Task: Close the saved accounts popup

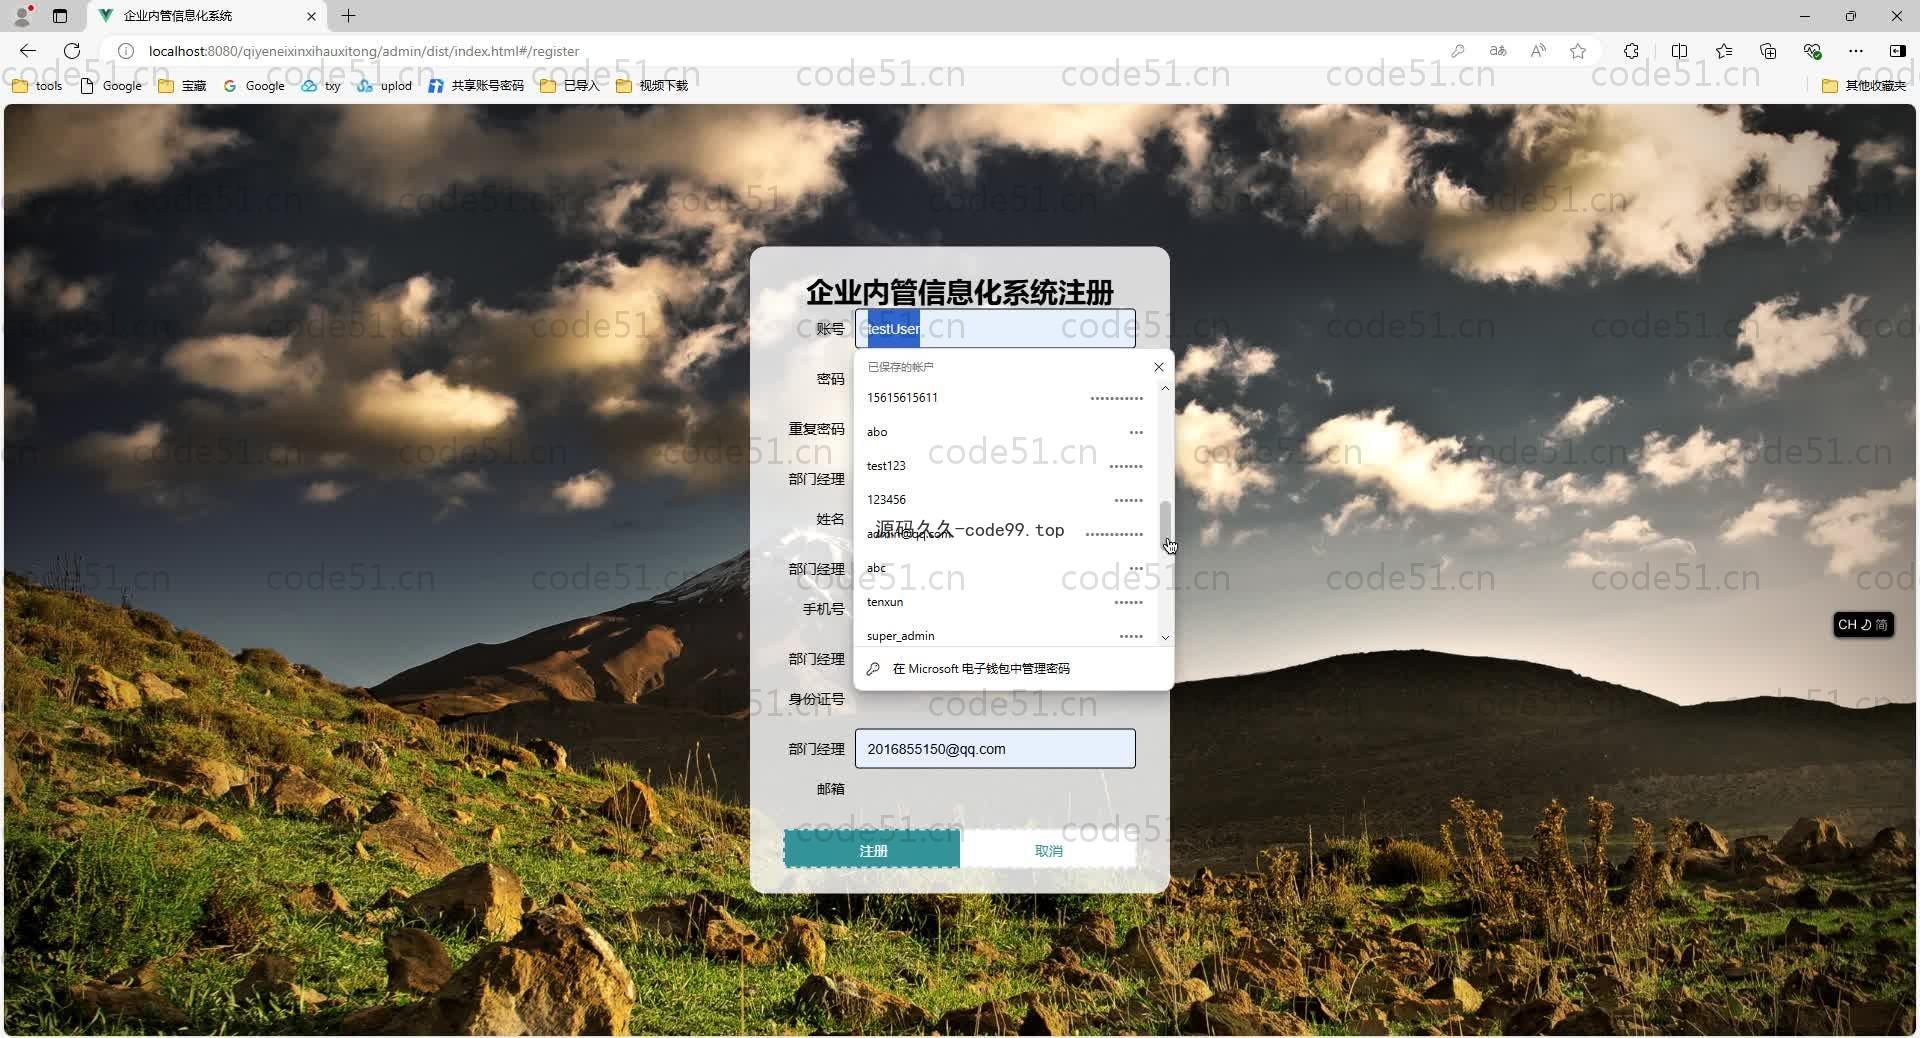Action: point(1159,367)
